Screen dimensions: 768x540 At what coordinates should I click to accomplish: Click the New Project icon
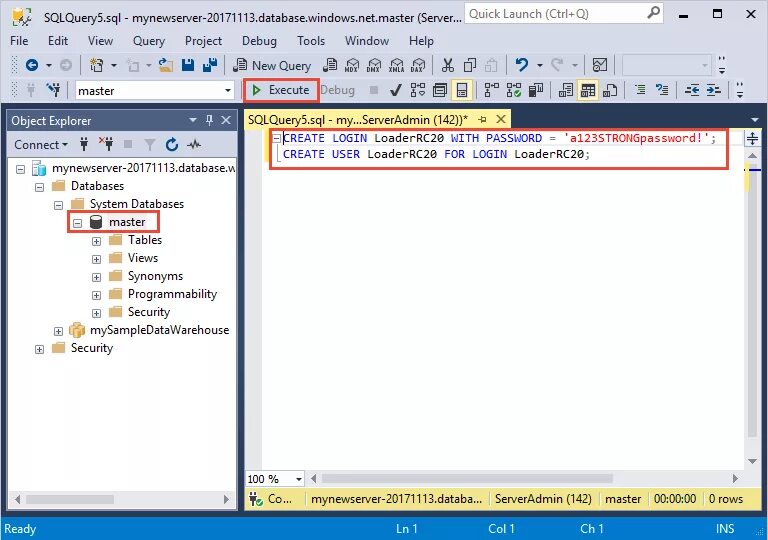[96, 65]
